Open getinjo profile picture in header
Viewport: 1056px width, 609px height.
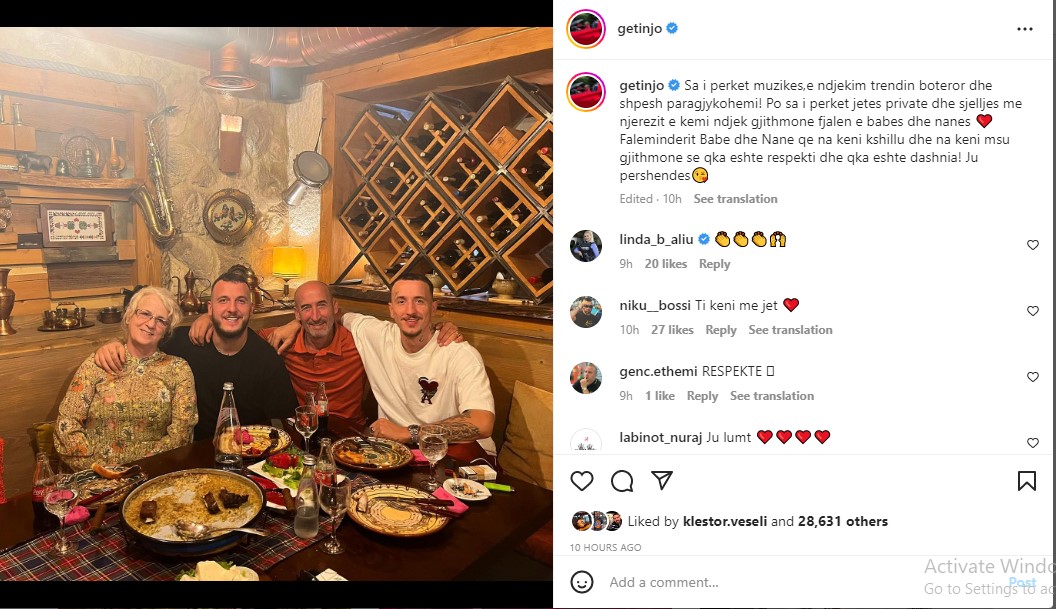(586, 29)
